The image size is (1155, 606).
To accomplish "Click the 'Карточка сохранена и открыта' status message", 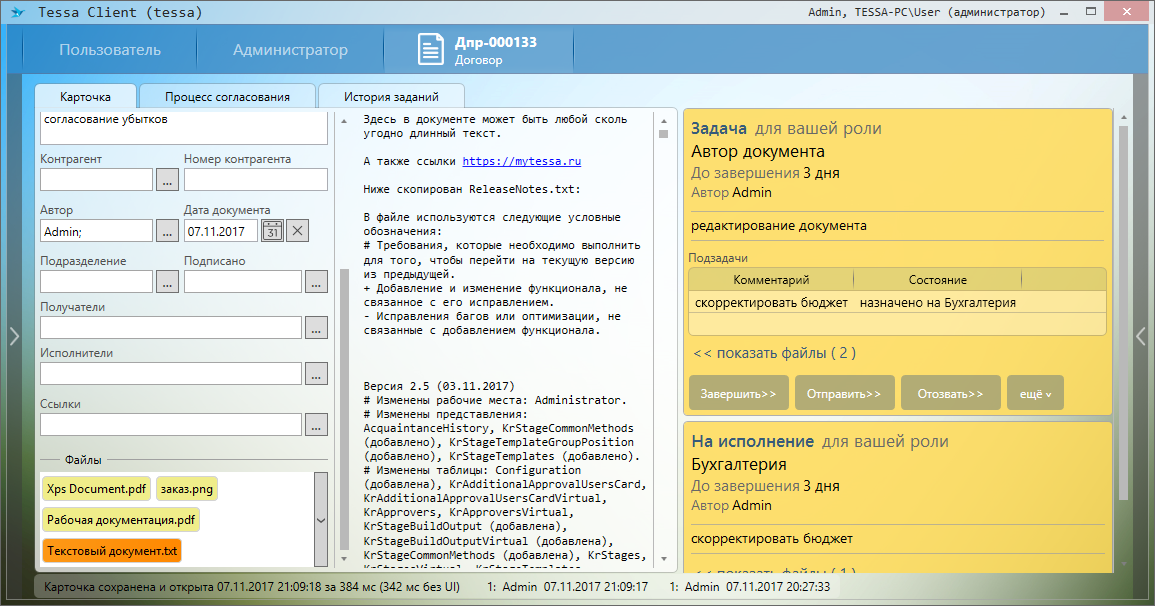I will tap(252, 587).
